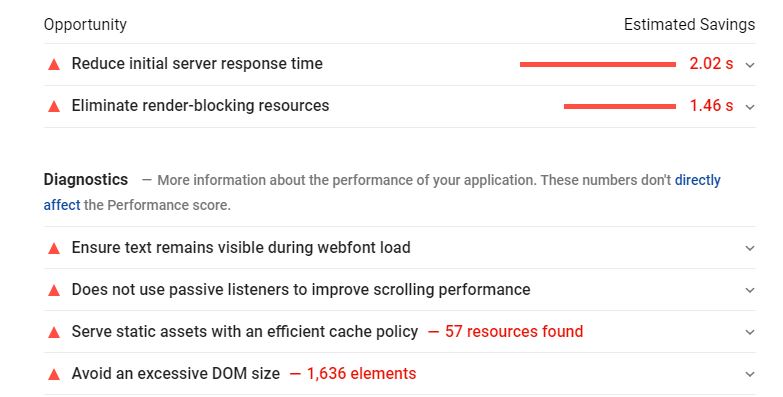783x397 pixels.
Task: Expand the Reduce initial server response time chevron
Action: coord(750,65)
